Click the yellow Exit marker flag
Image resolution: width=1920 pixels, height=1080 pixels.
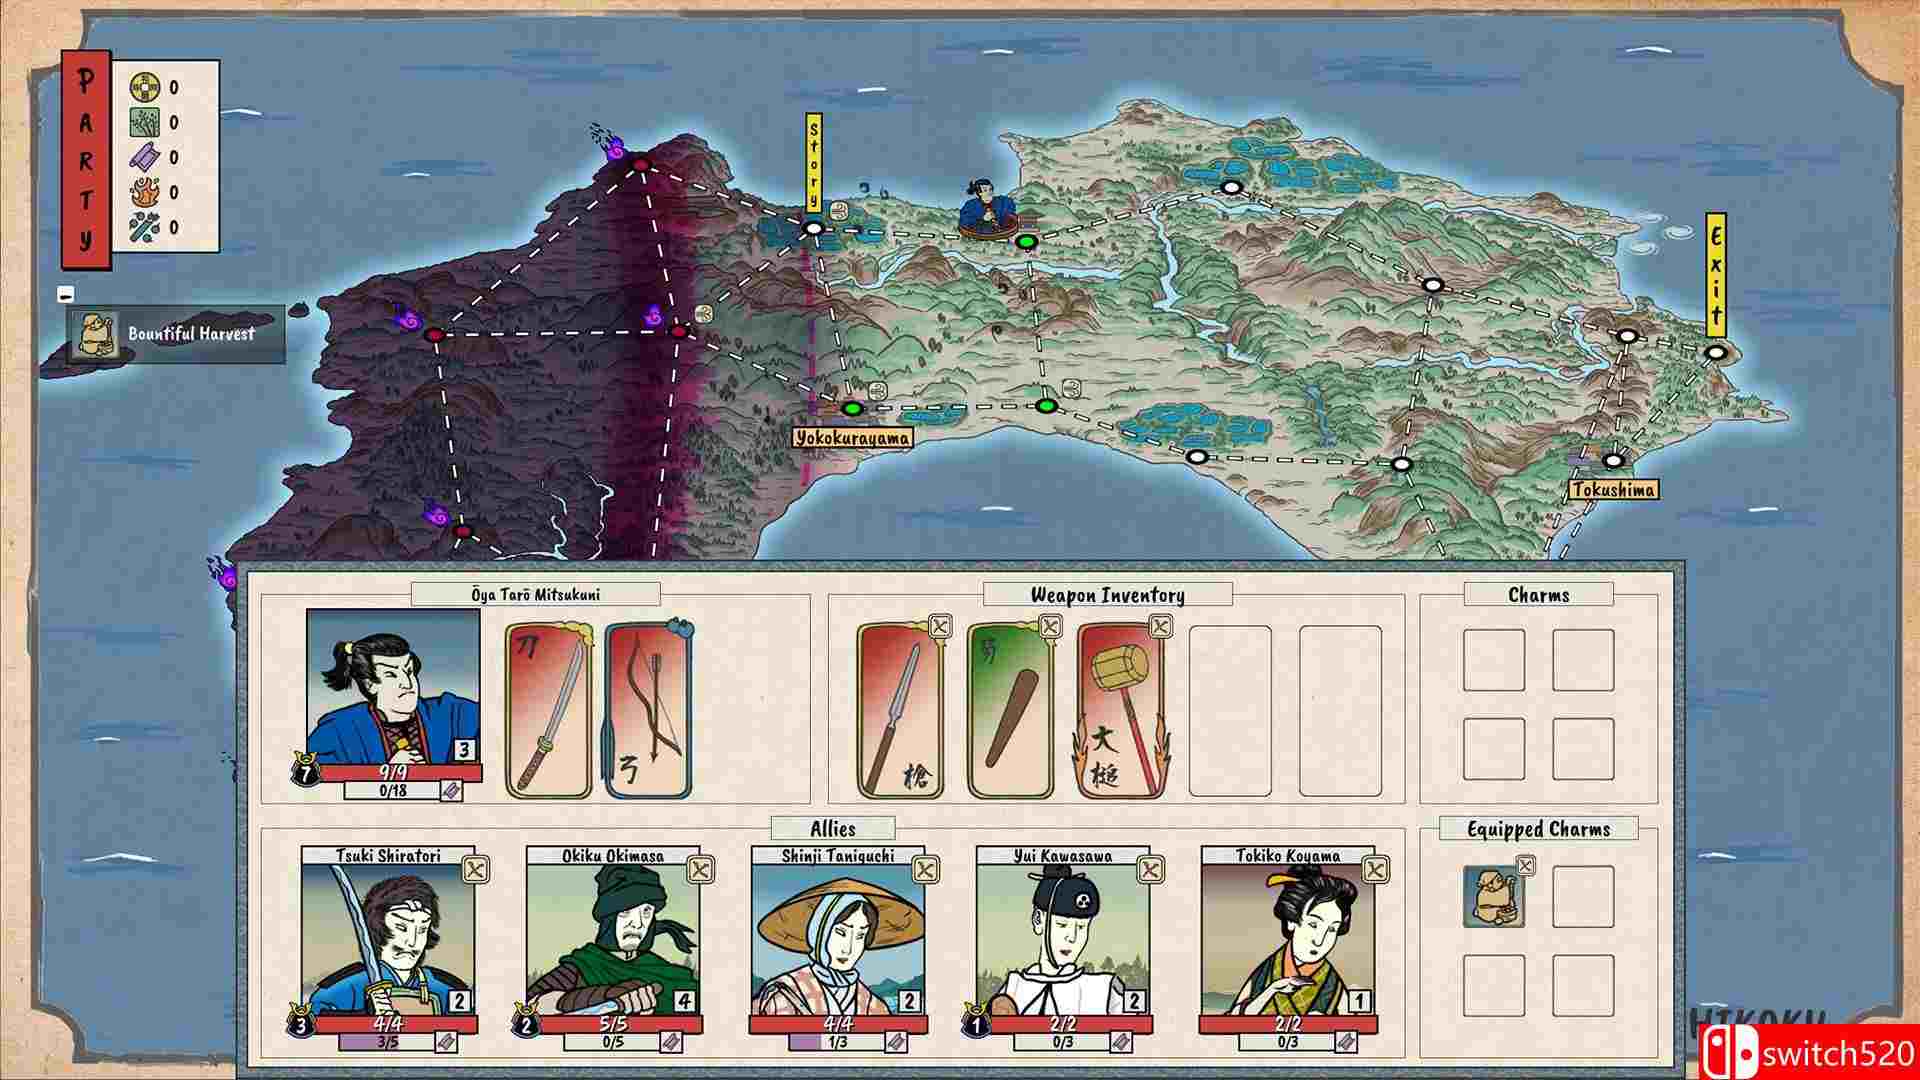(1716, 275)
